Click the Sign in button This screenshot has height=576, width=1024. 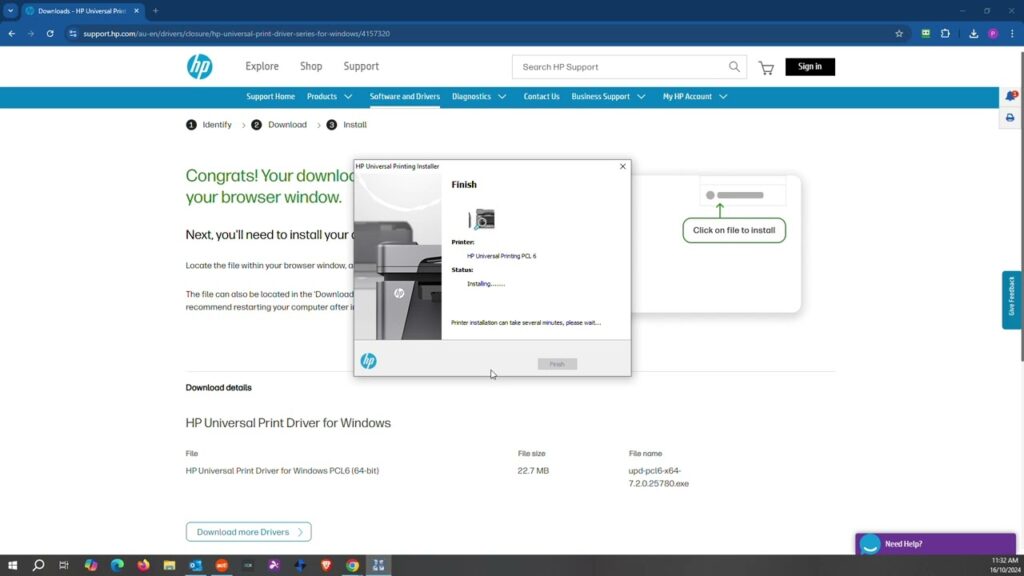(810, 67)
